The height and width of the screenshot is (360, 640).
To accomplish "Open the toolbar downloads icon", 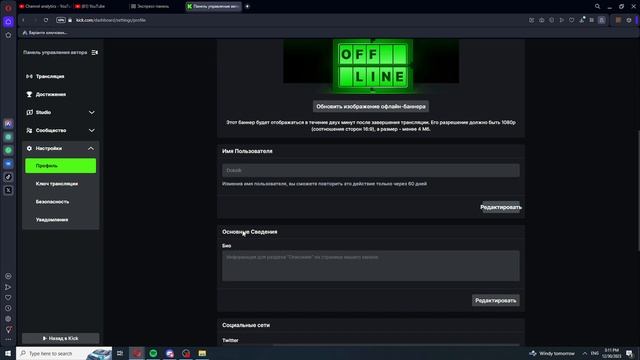I will [x=582, y=20].
